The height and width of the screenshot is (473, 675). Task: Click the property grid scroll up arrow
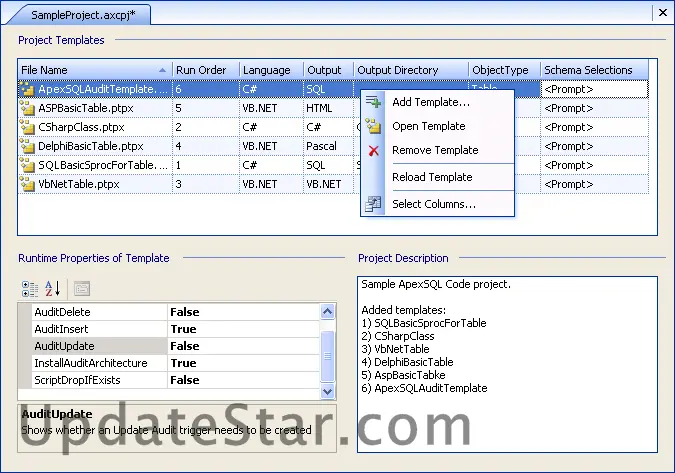pyautogui.click(x=328, y=311)
